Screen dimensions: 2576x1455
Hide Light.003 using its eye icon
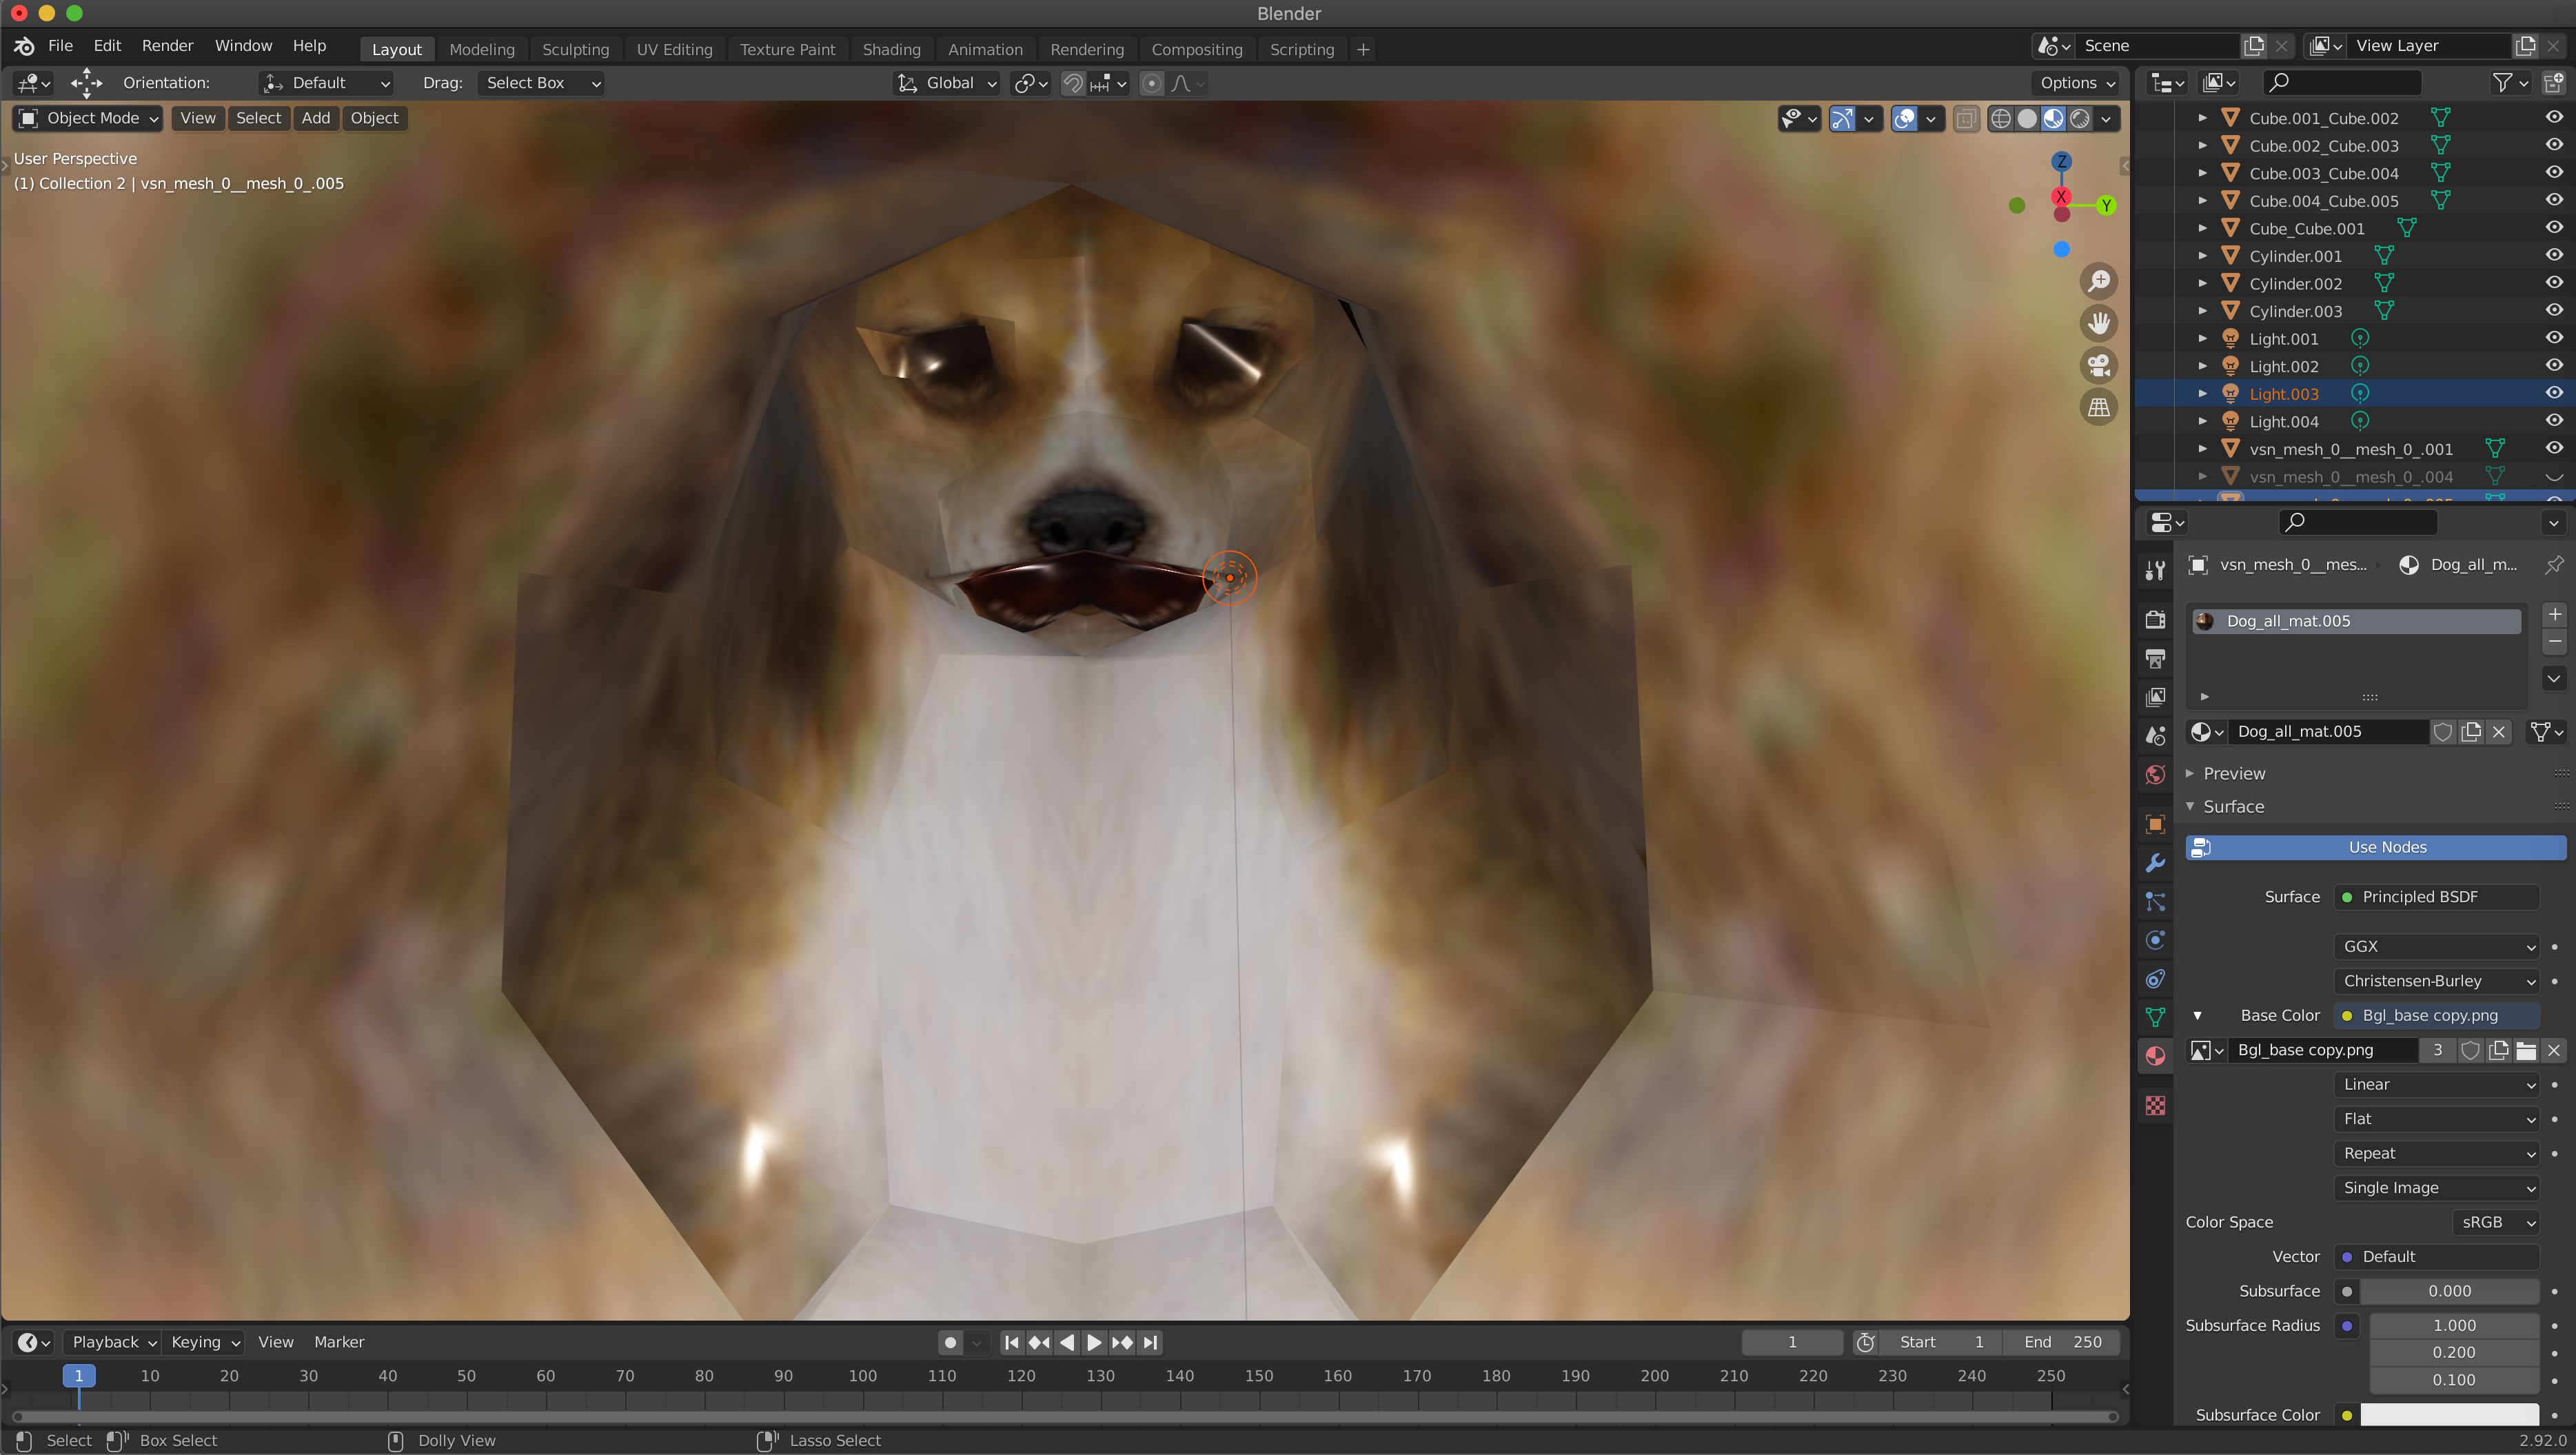click(x=2553, y=393)
